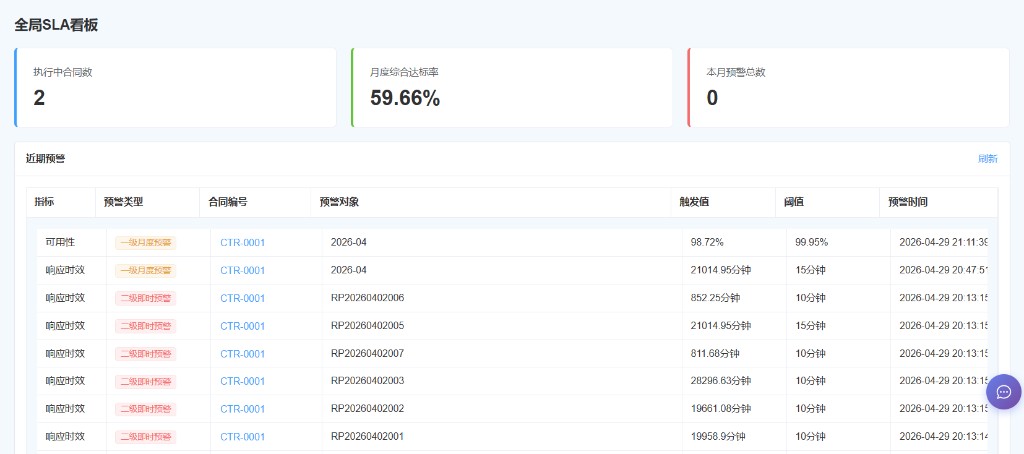The width and height of the screenshot is (1024, 454).
Task: Select the 本月预警总数 summary card
Action: coord(848,88)
